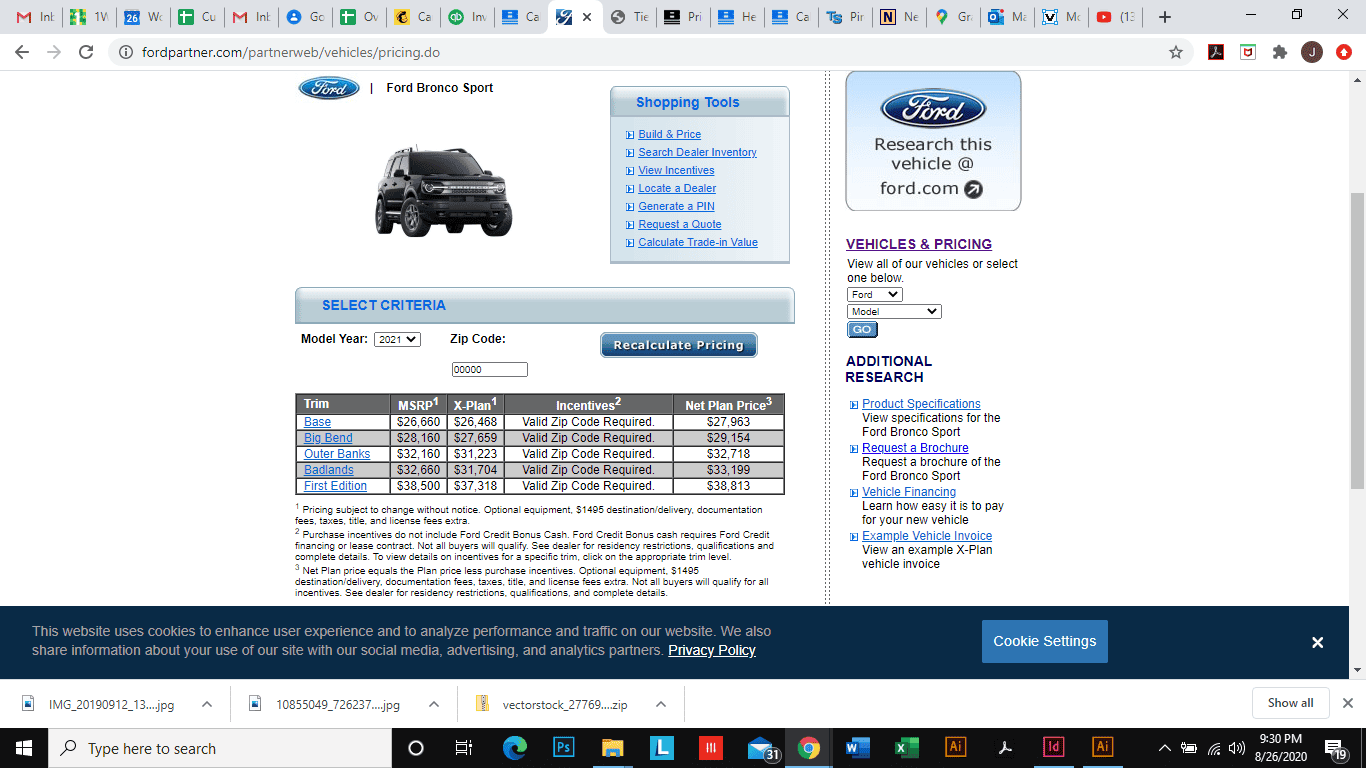
Task: Click inside the Zip Code input field
Action: coord(489,368)
